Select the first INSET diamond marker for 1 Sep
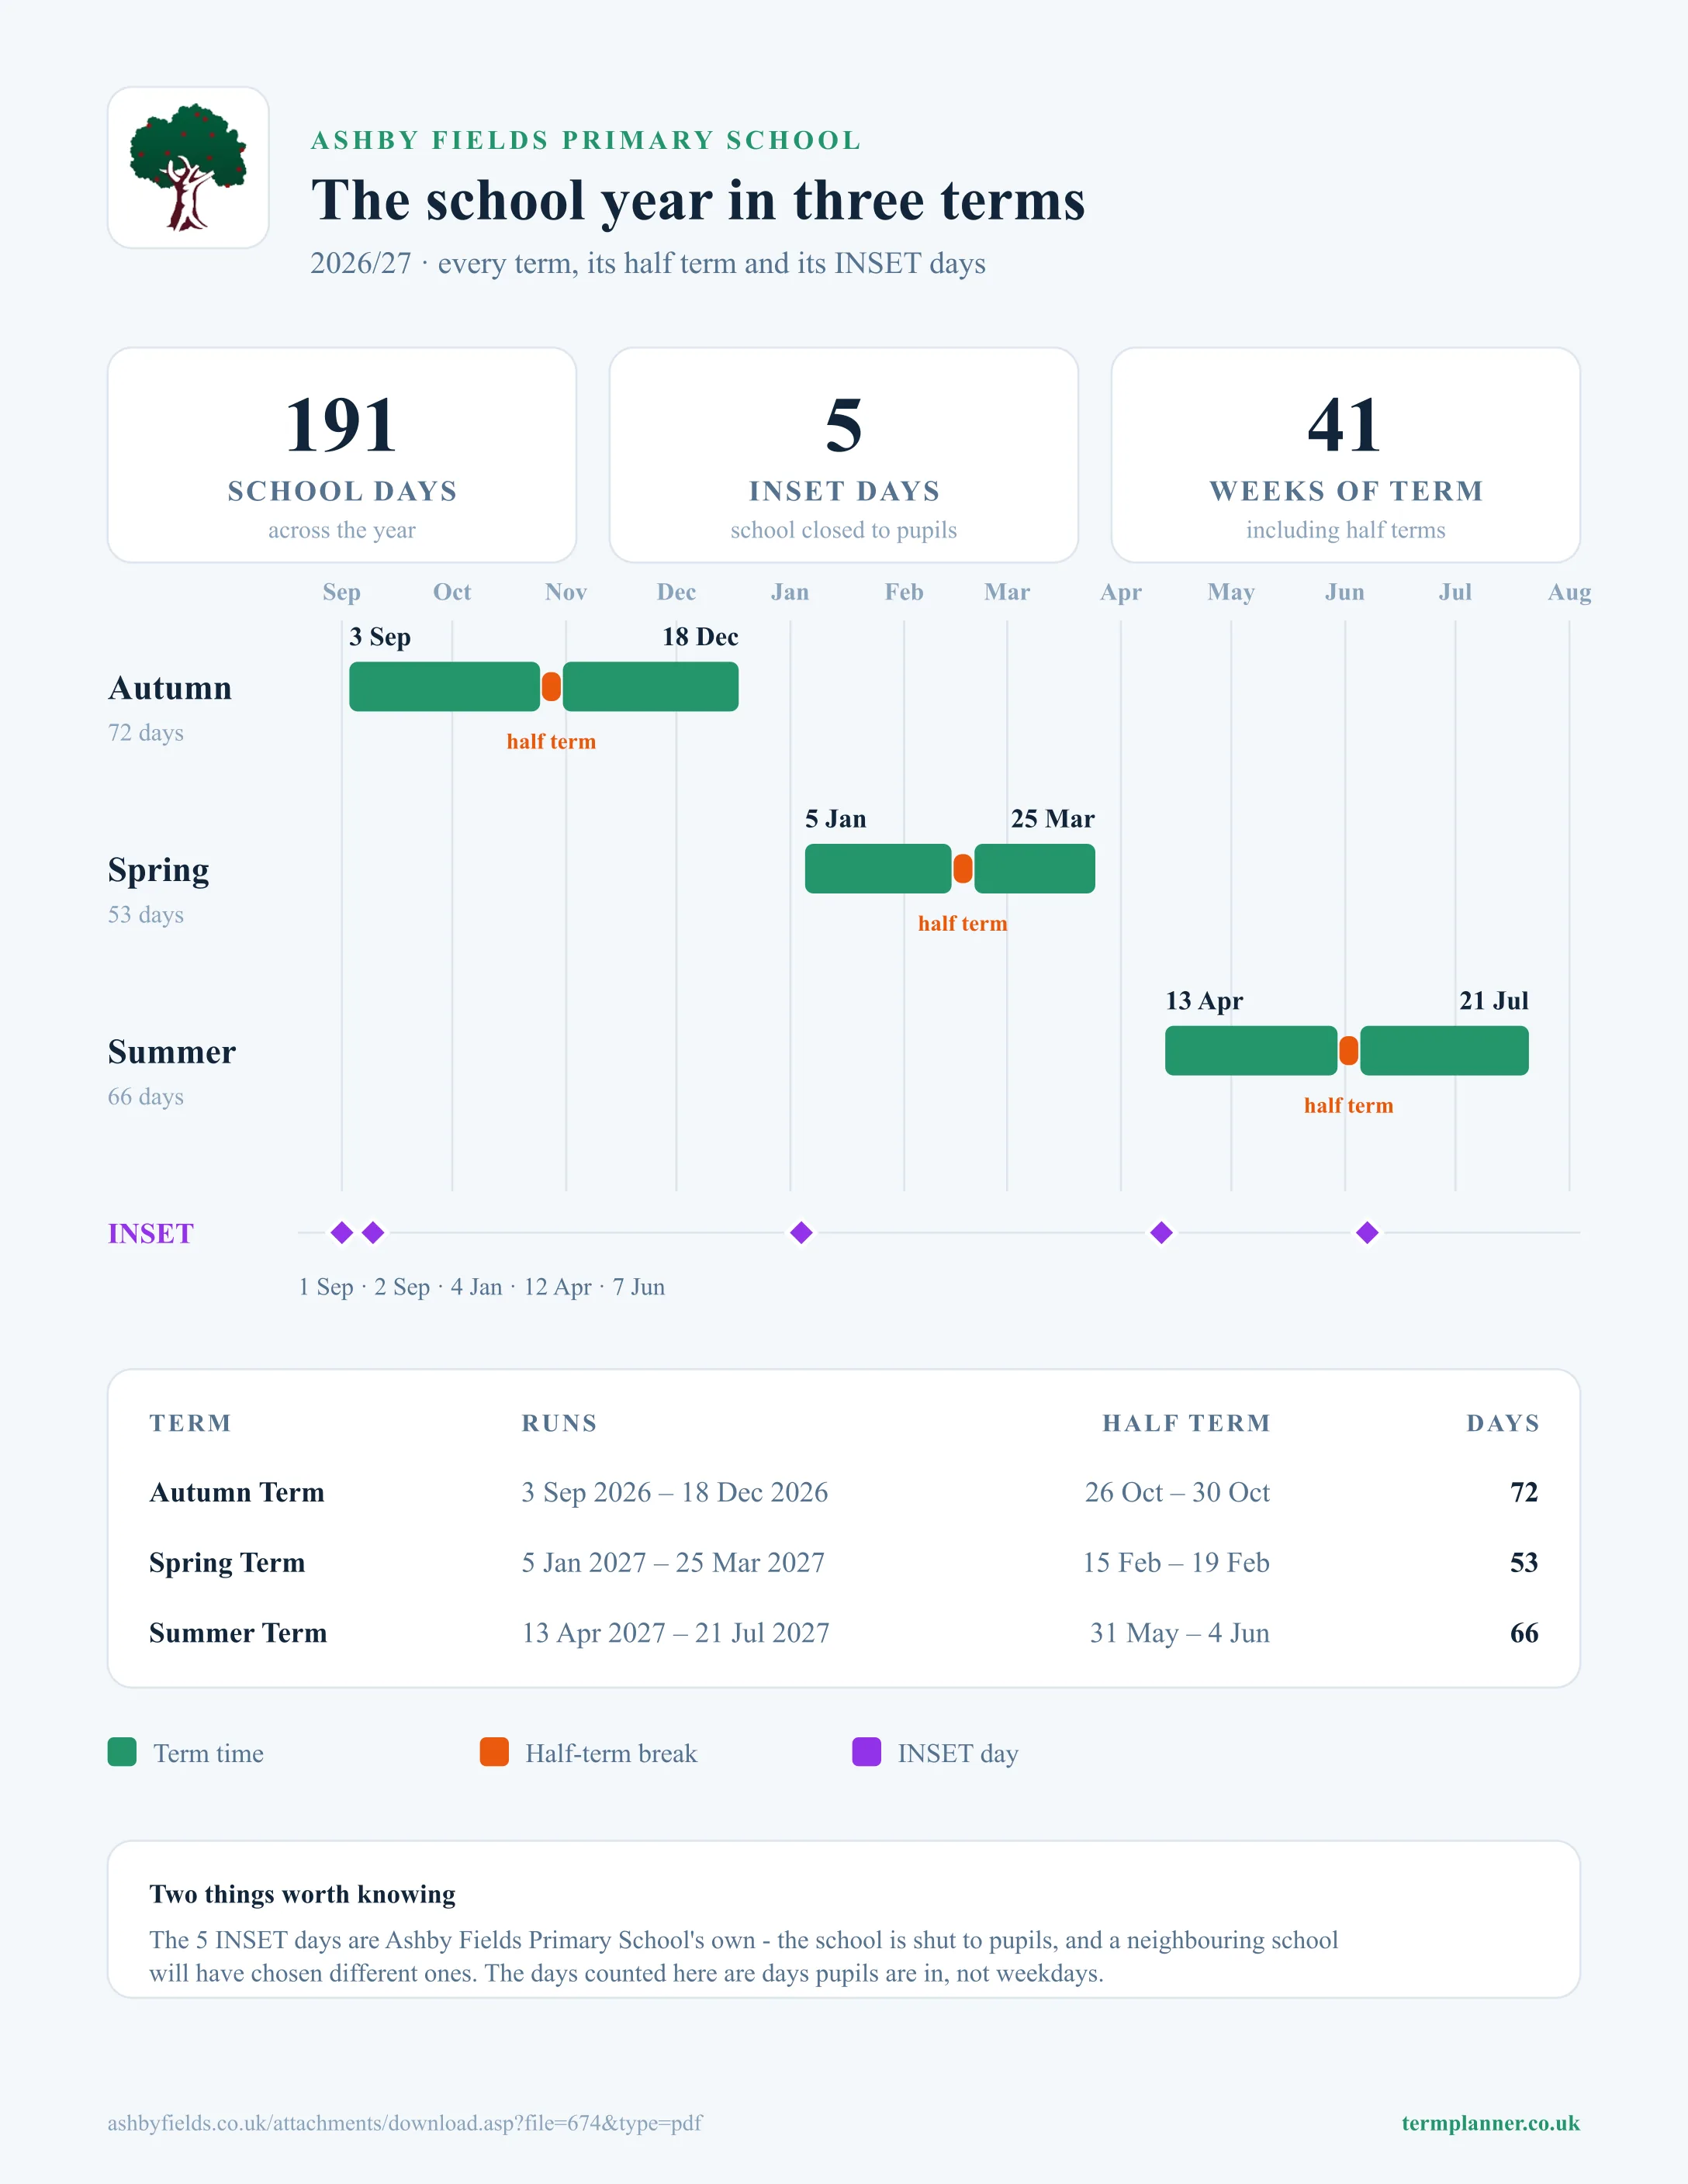The image size is (1688, 2184). tap(342, 1232)
